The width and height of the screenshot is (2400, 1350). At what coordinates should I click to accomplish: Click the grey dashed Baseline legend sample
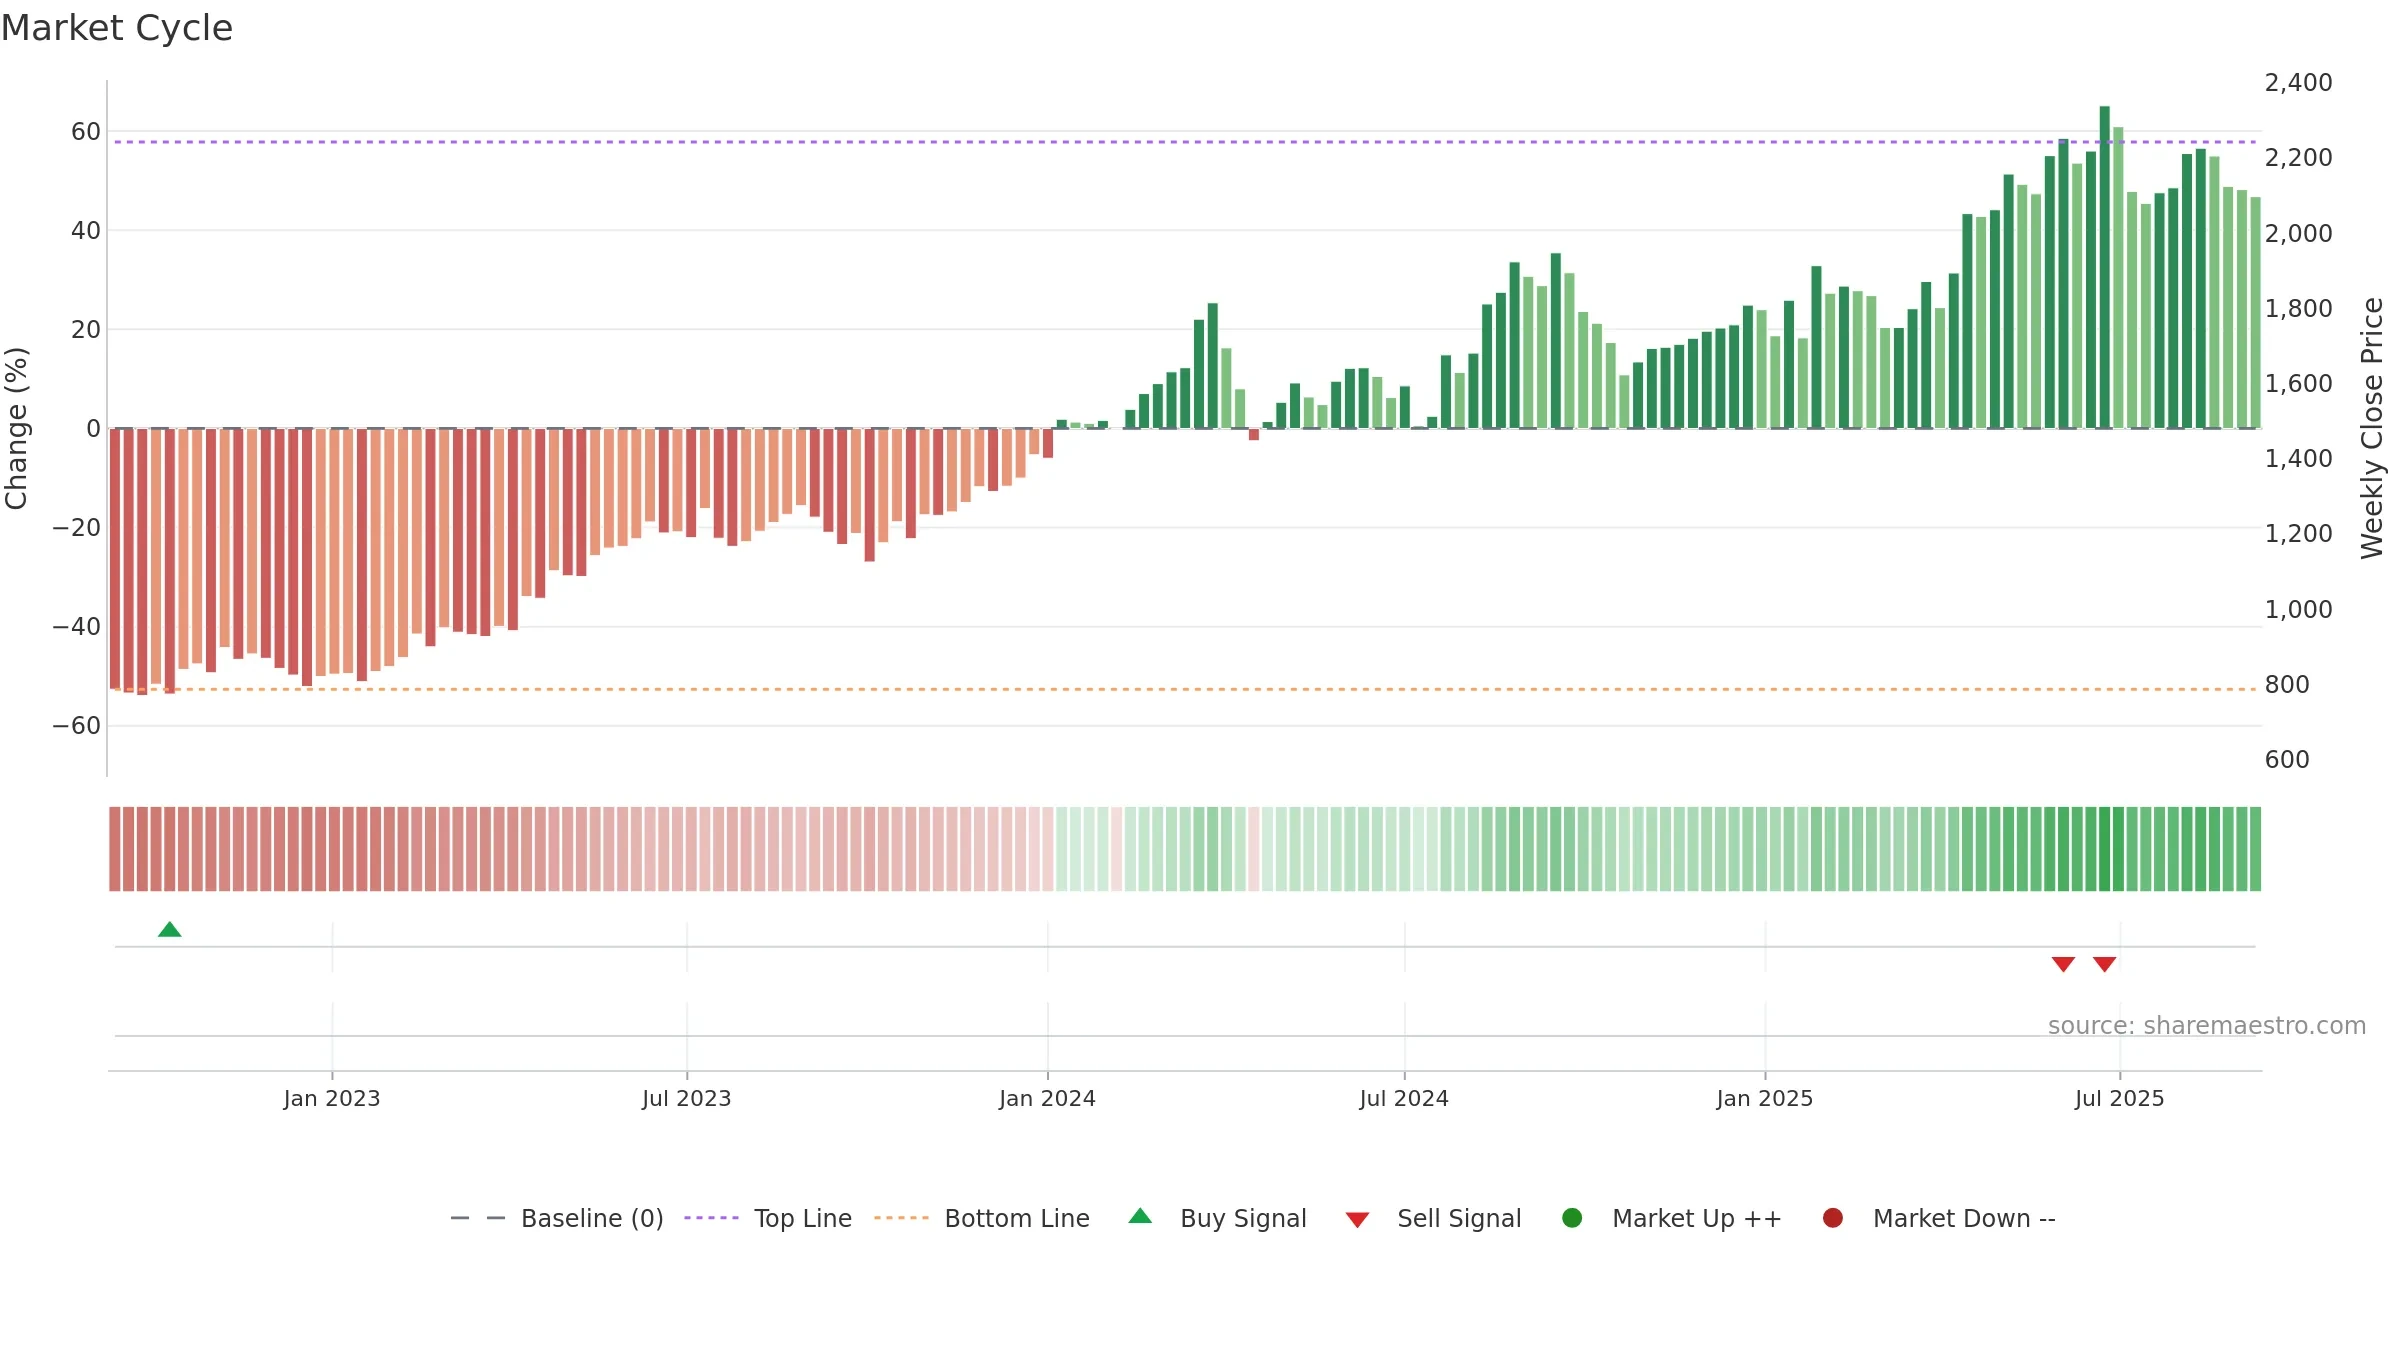(x=478, y=1218)
